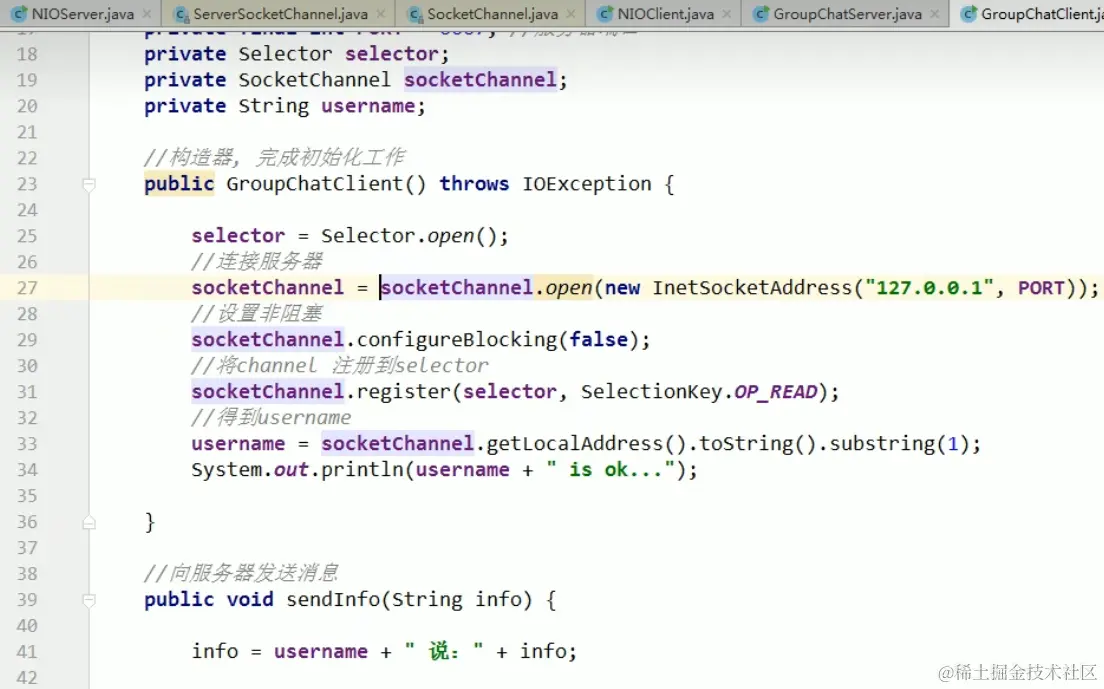The image size is (1104, 689).
Task: Click 'getLocalAddress' on line 33
Action: pyautogui.click(x=575, y=444)
